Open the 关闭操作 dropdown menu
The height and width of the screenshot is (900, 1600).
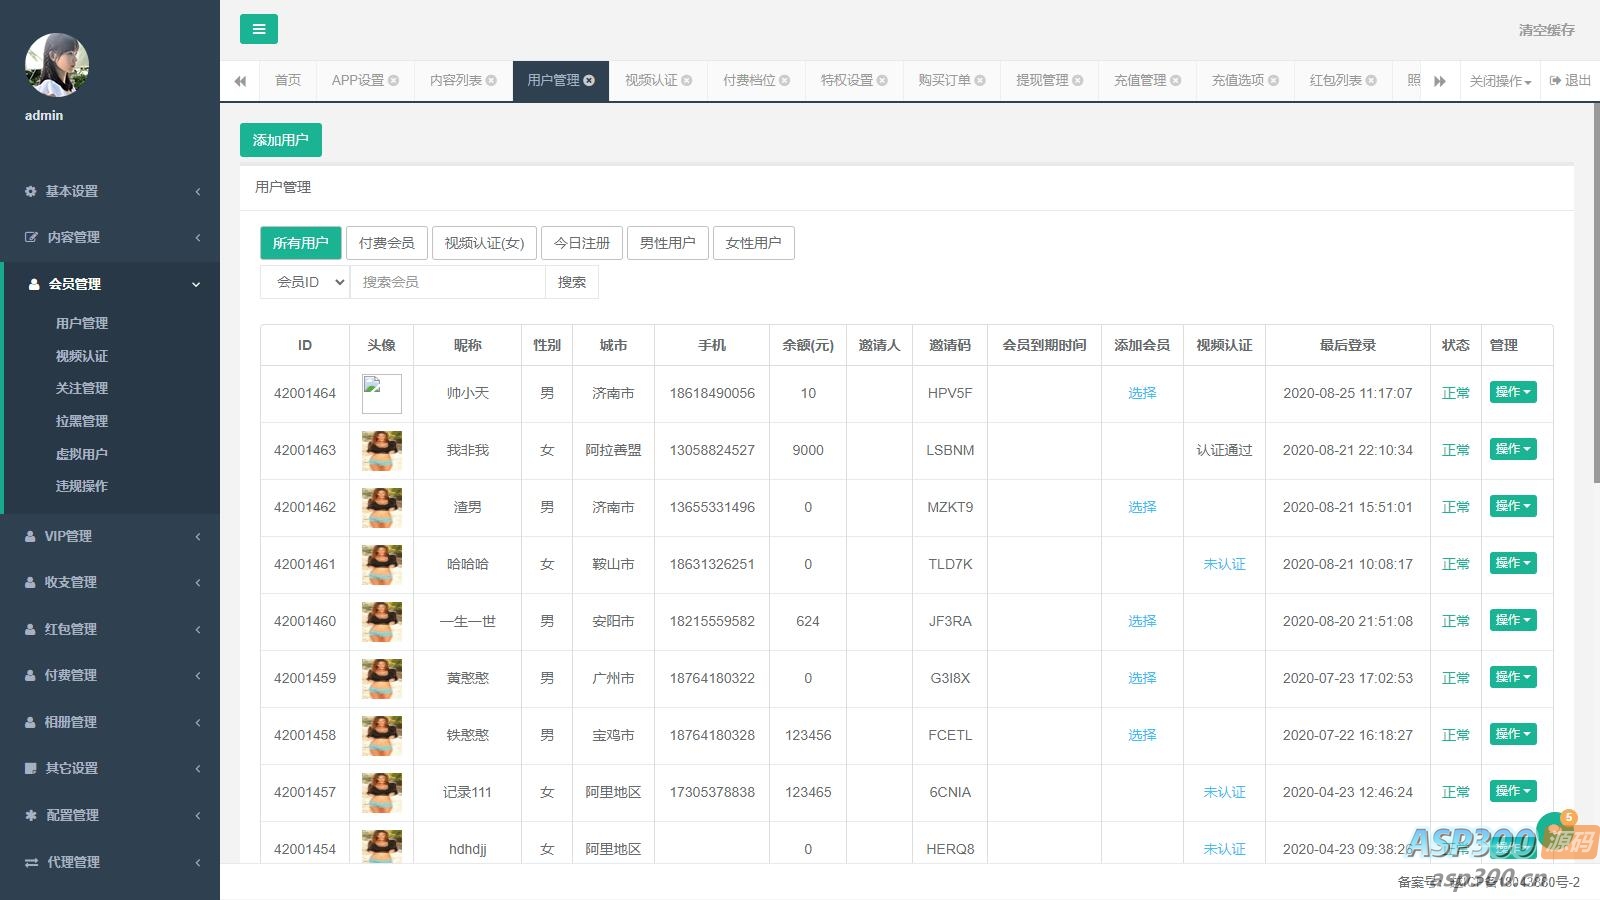1500,81
